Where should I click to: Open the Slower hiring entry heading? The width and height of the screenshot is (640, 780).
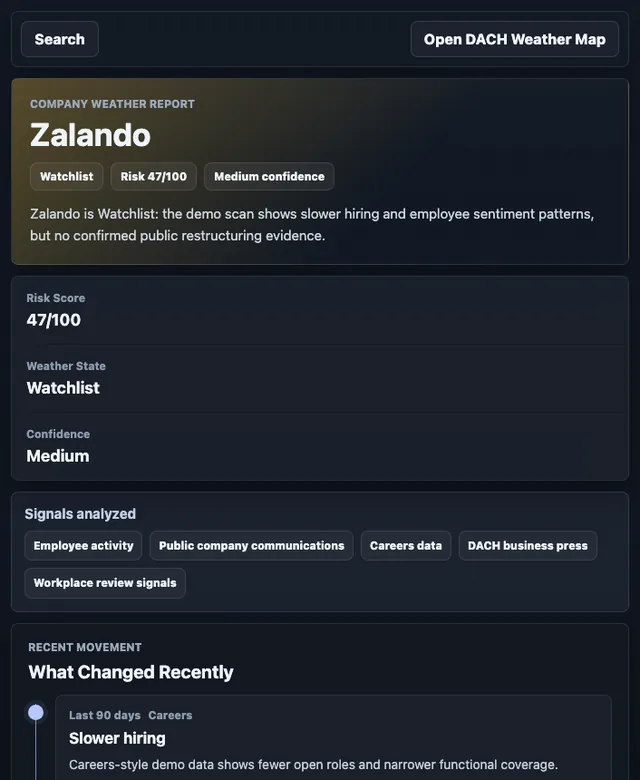[x=117, y=738]
